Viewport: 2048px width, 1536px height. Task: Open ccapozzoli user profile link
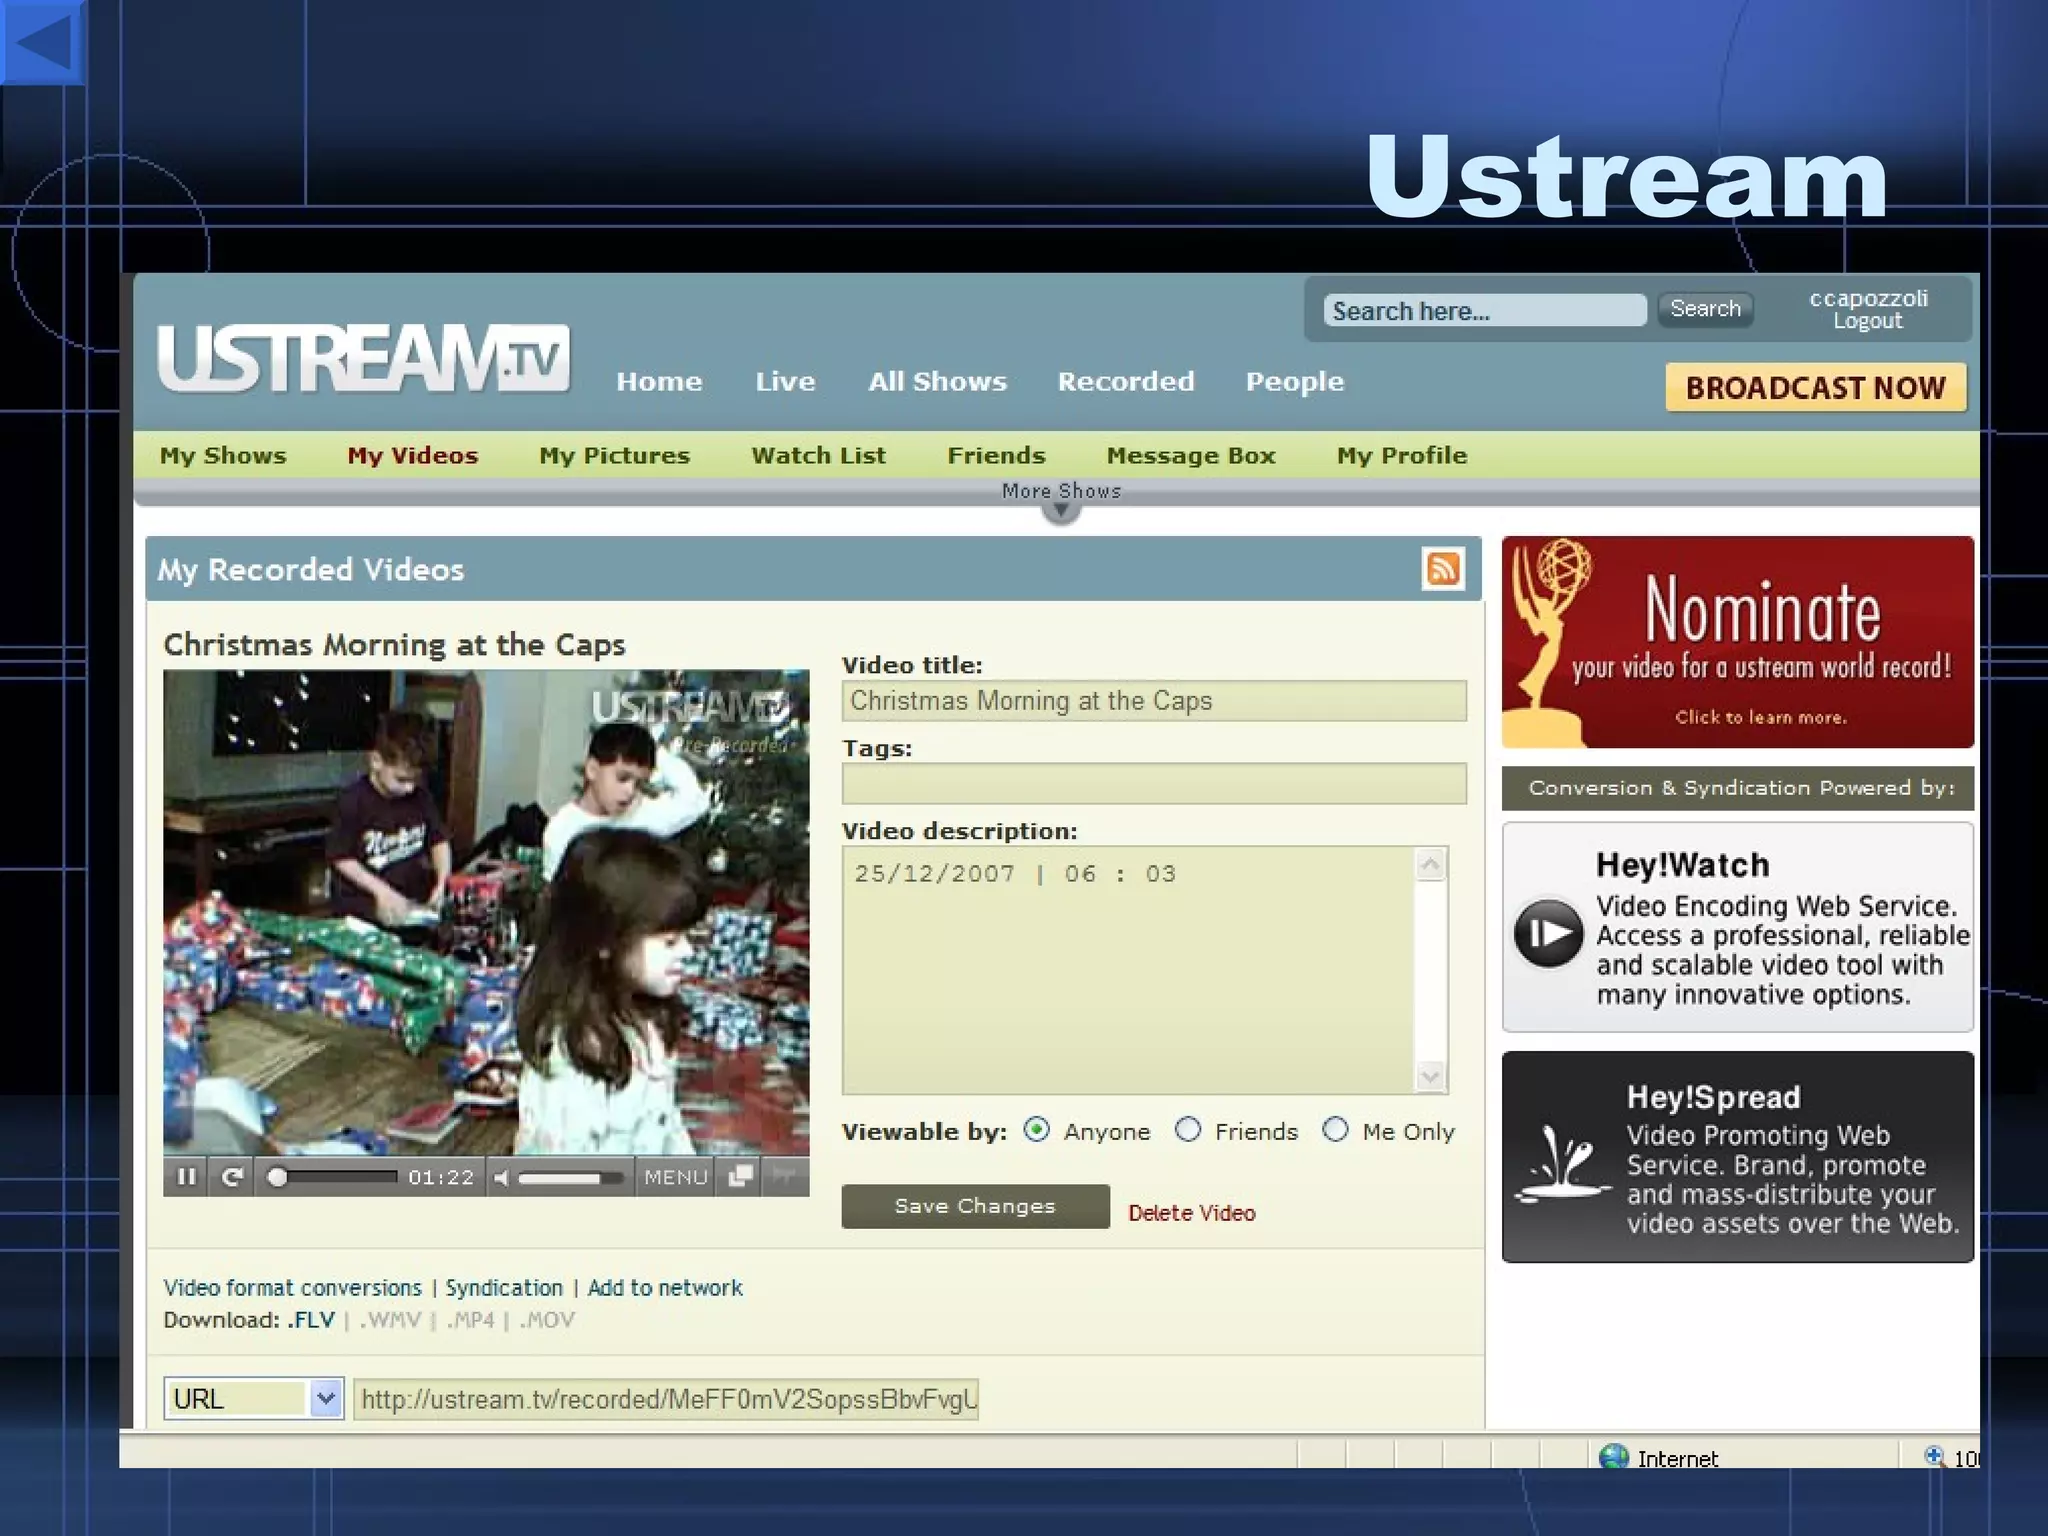tap(1868, 298)
